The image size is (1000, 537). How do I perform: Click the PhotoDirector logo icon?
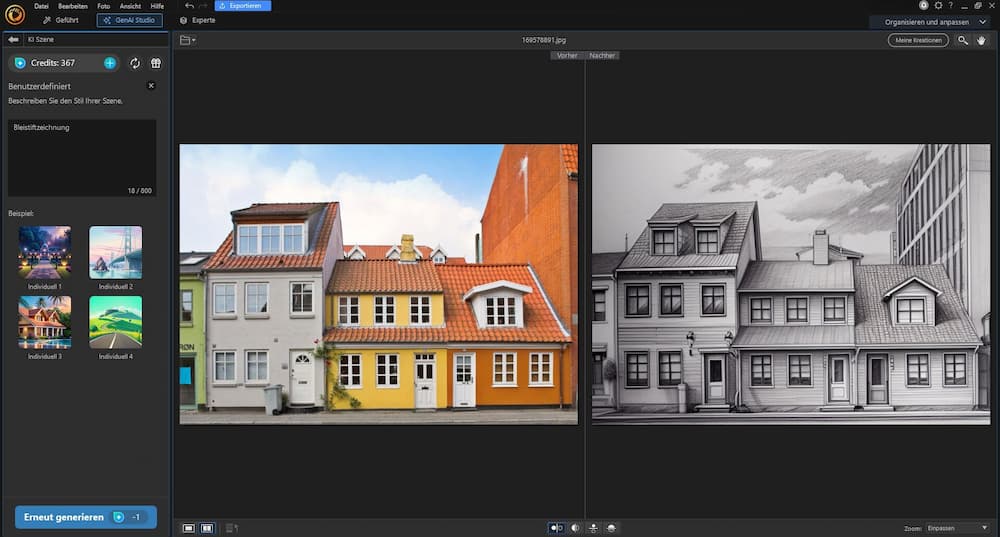pyautogui.click(x=15, y=13)
